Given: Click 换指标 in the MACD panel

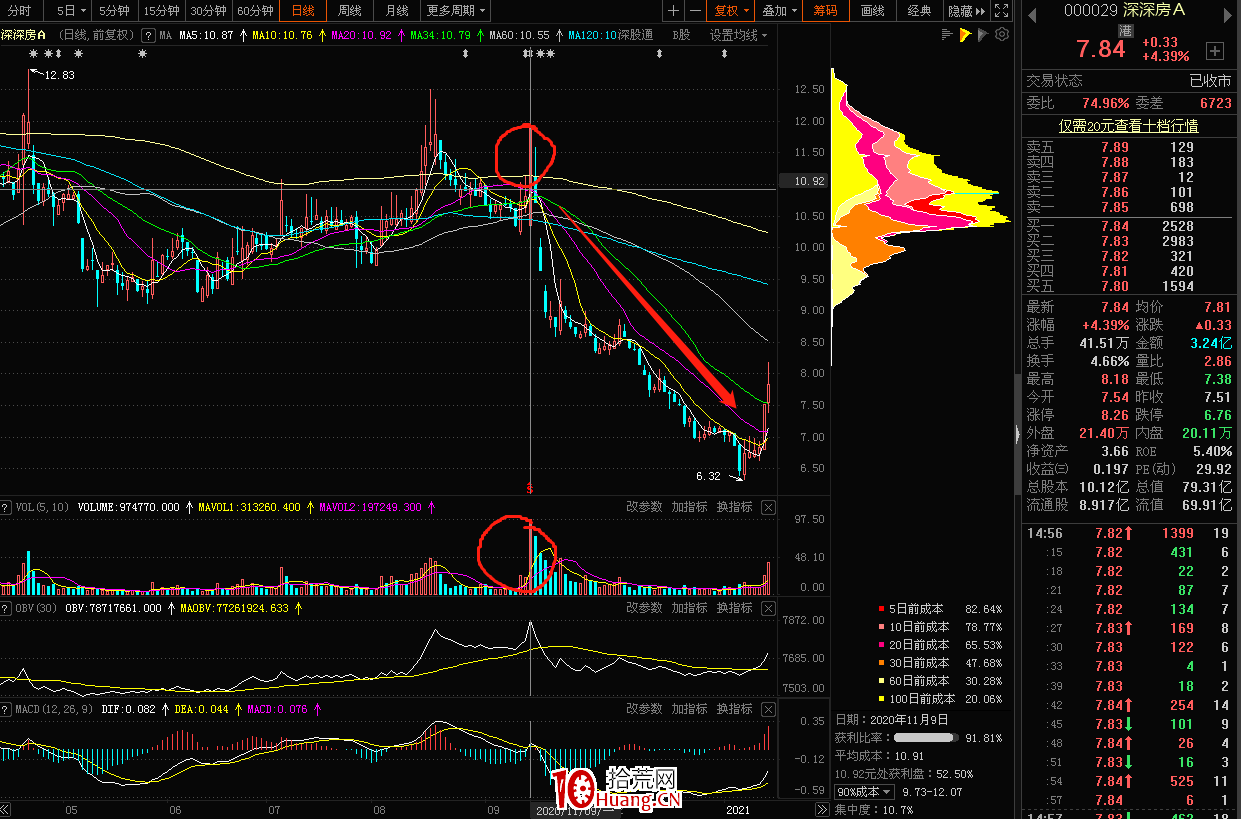Looking at the screenshot, I should click(x=734, y=708).
